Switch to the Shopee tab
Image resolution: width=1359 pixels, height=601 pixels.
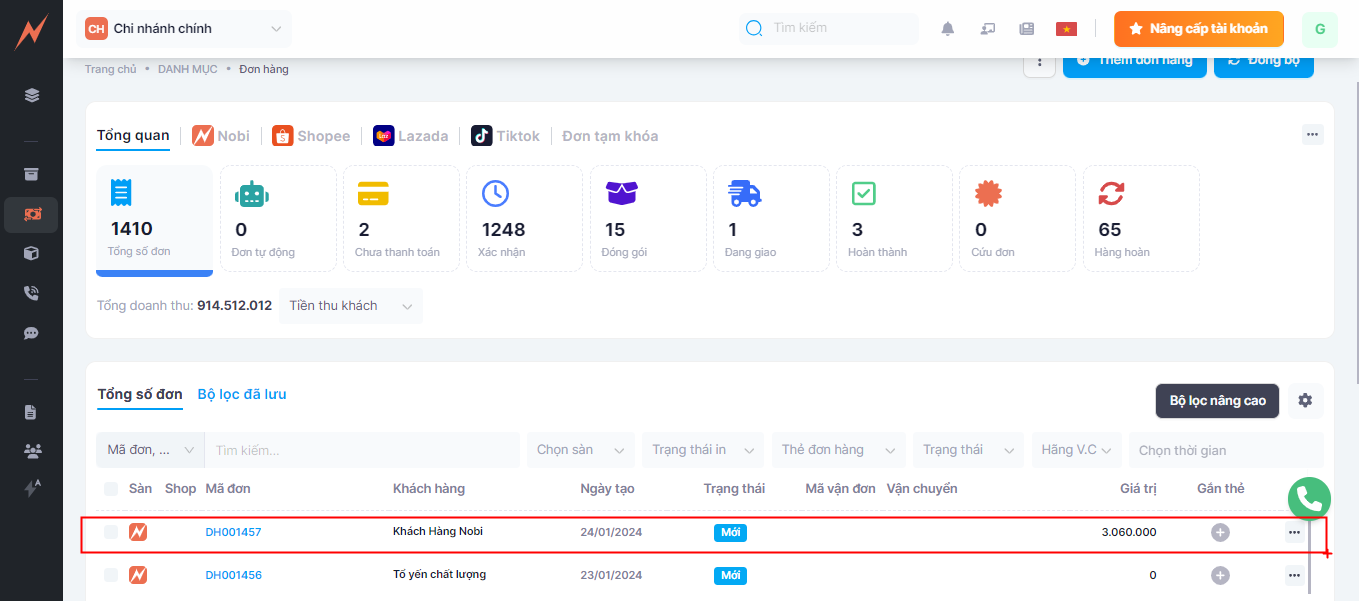(x=311, y=136)
